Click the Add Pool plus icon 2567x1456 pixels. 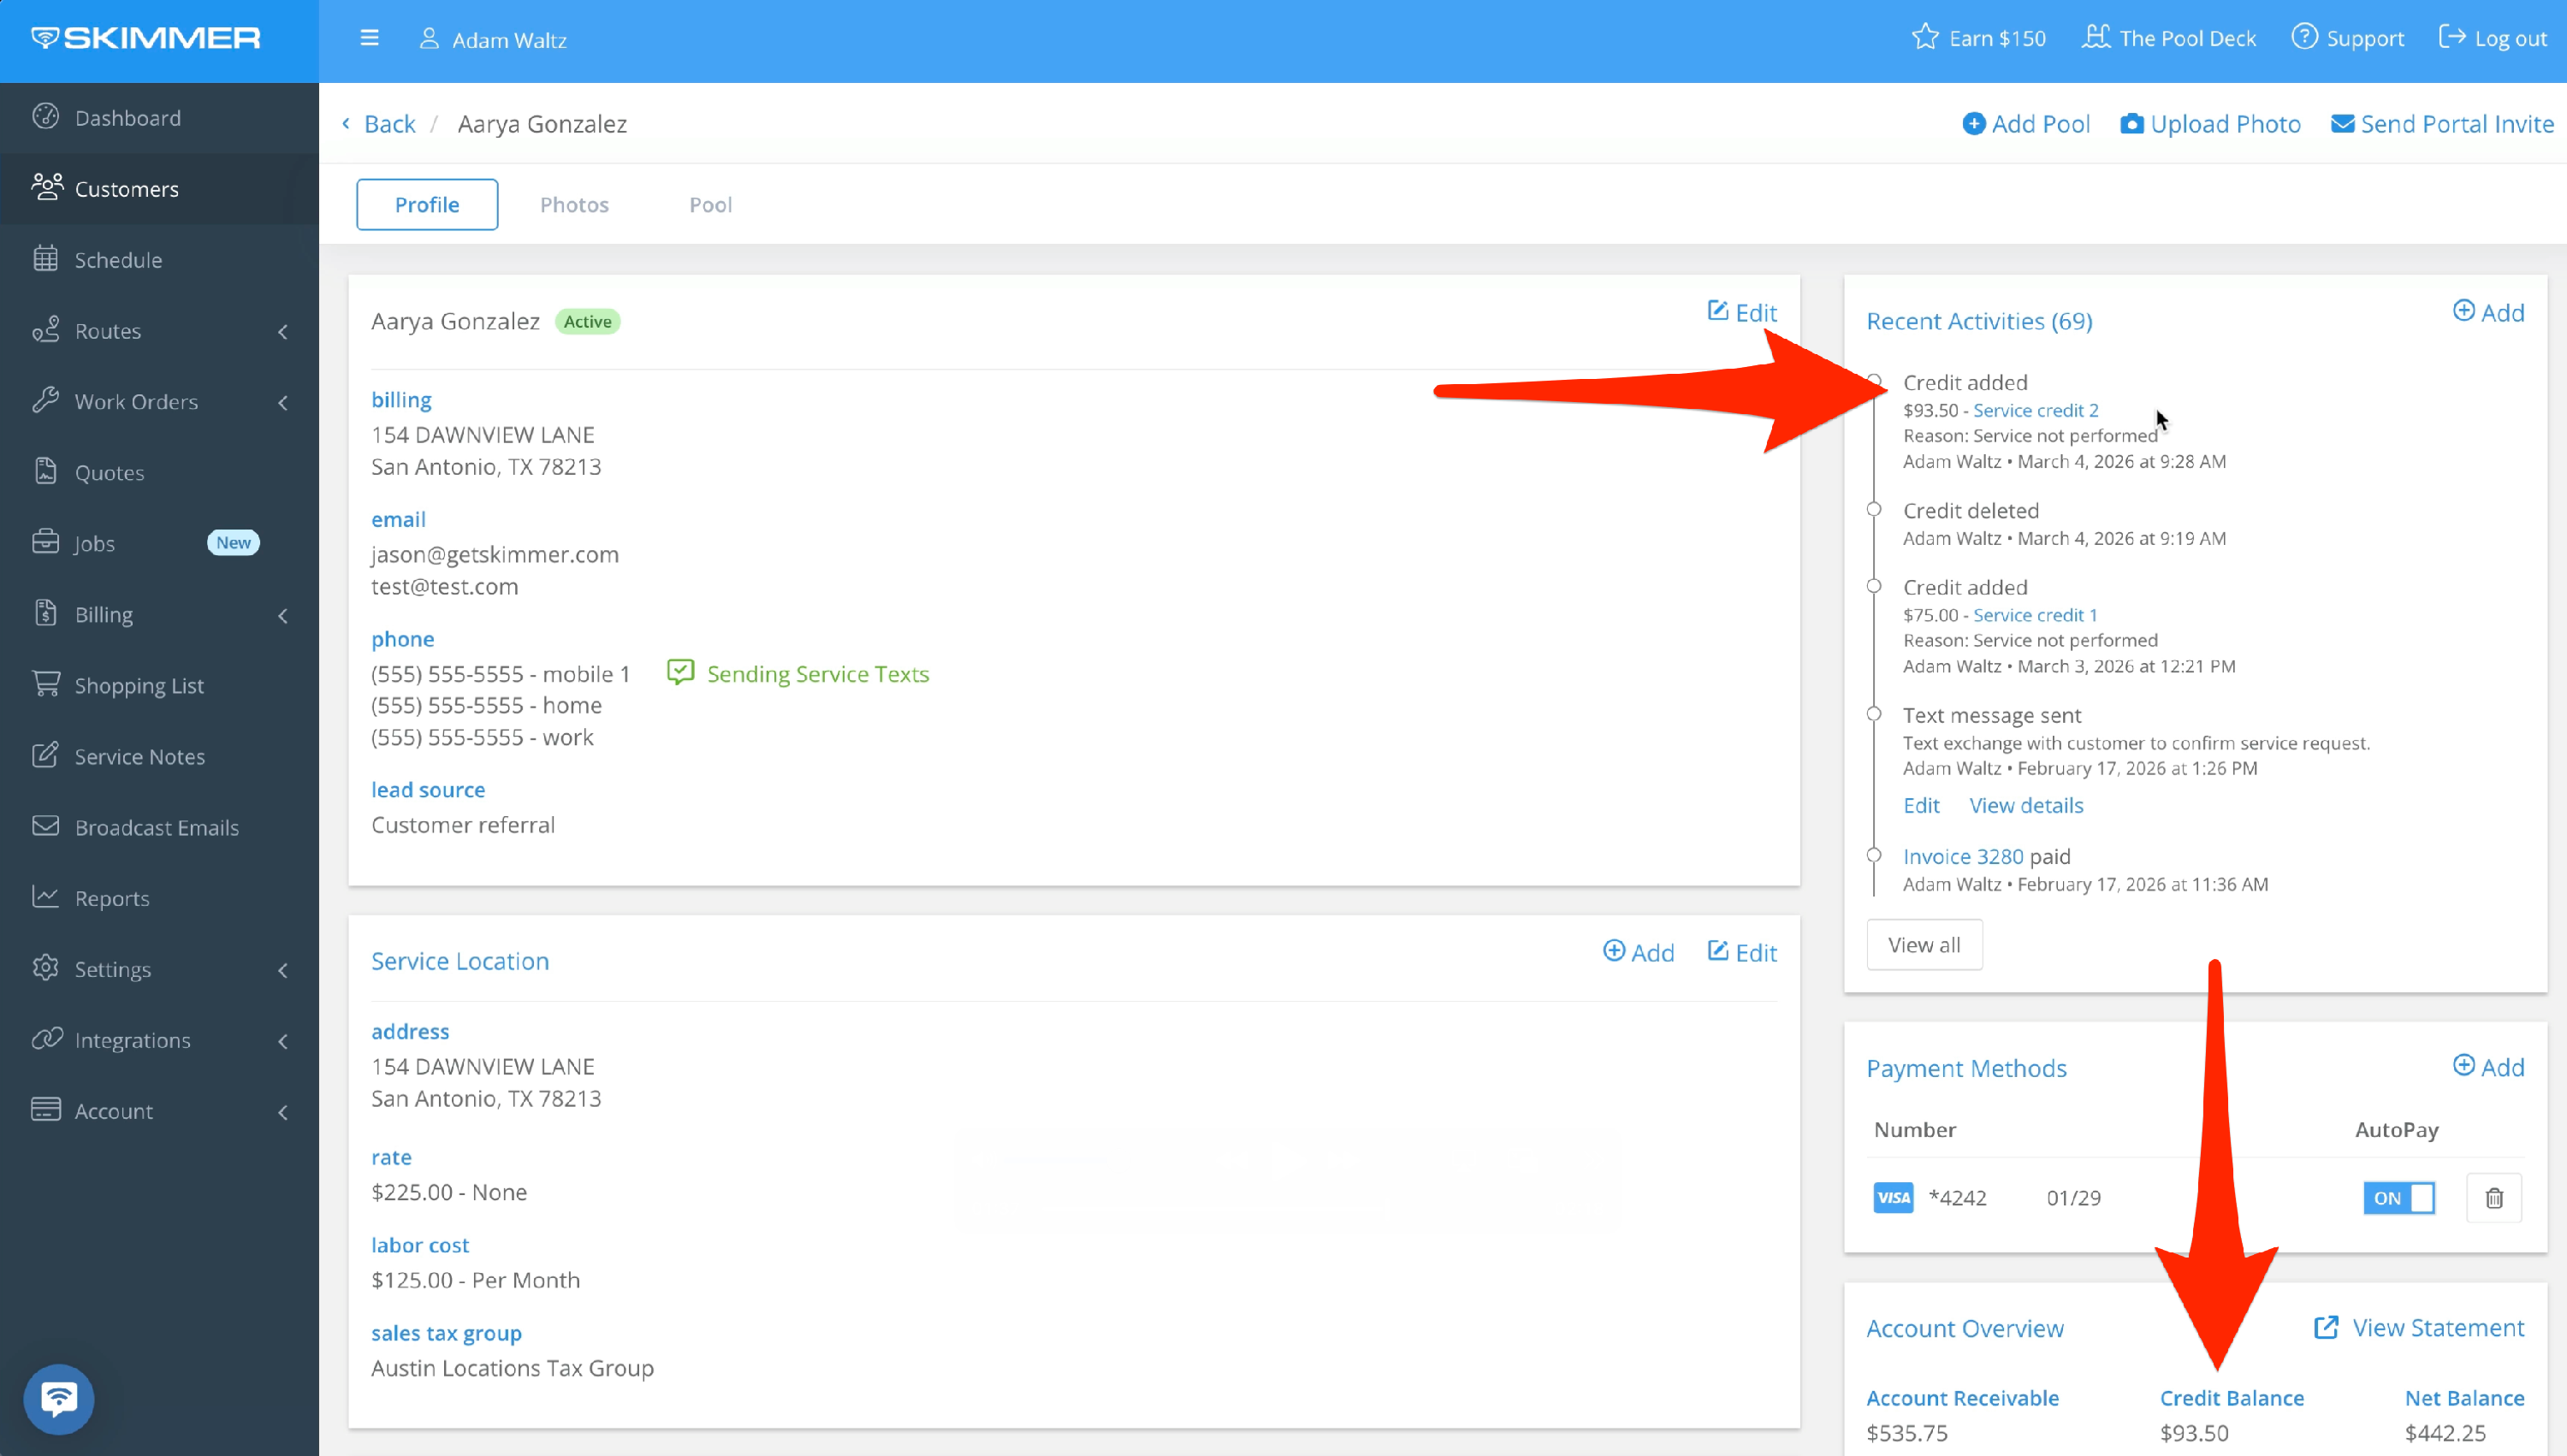pos(1973,124)
